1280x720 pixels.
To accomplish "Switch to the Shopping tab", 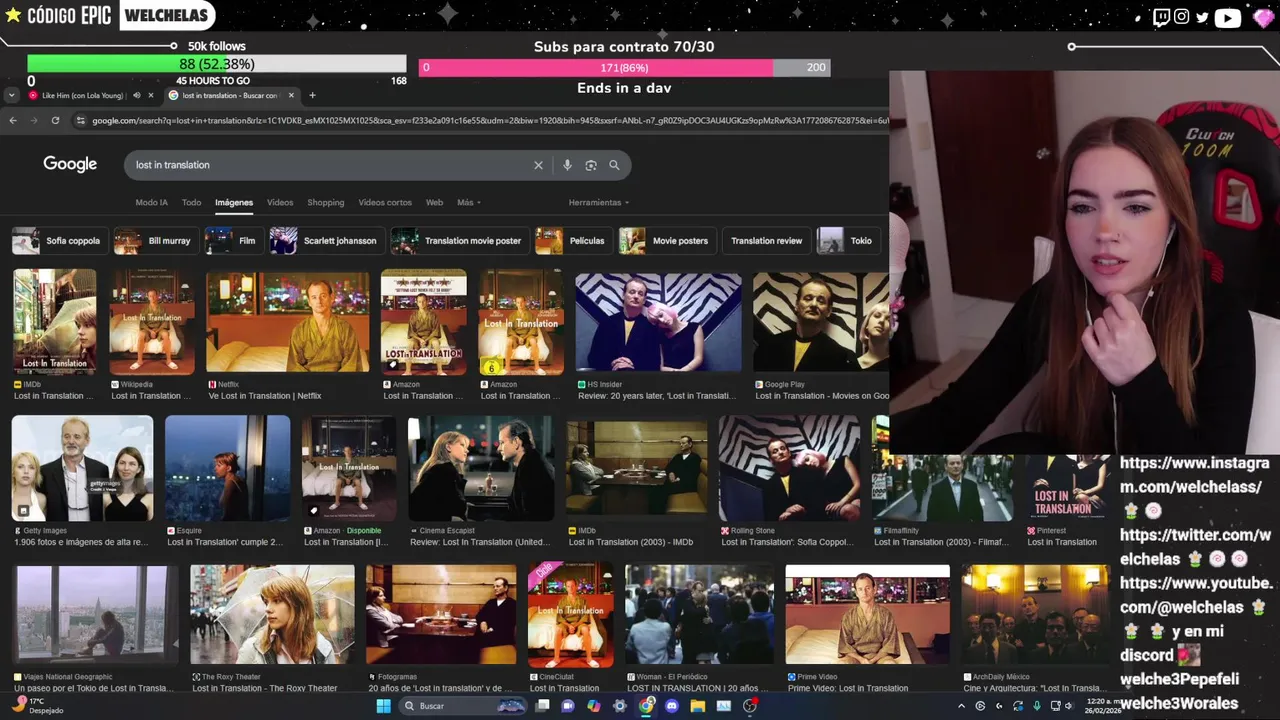I will [x=326, y=202].
